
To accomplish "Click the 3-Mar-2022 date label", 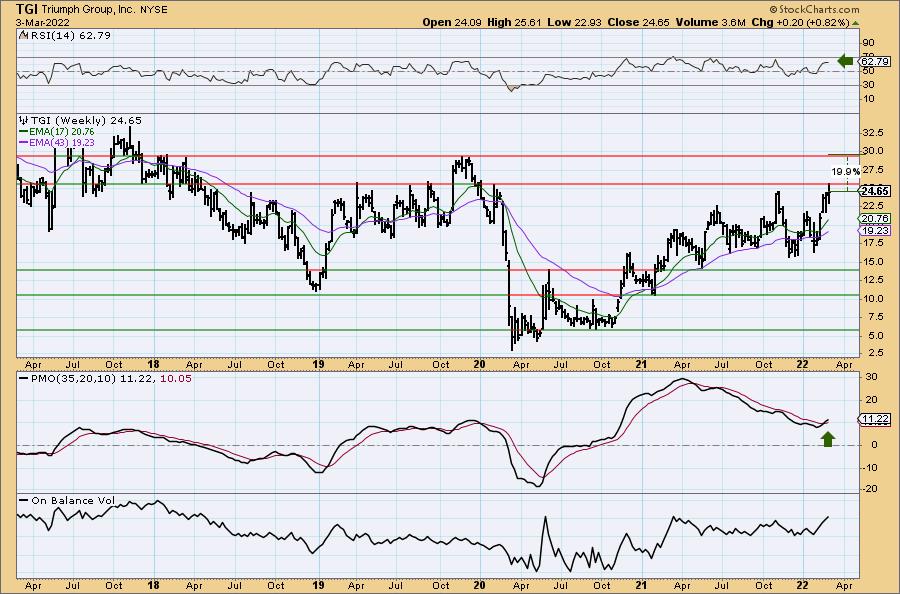I will pyautogui.click(x=42, y=22).
